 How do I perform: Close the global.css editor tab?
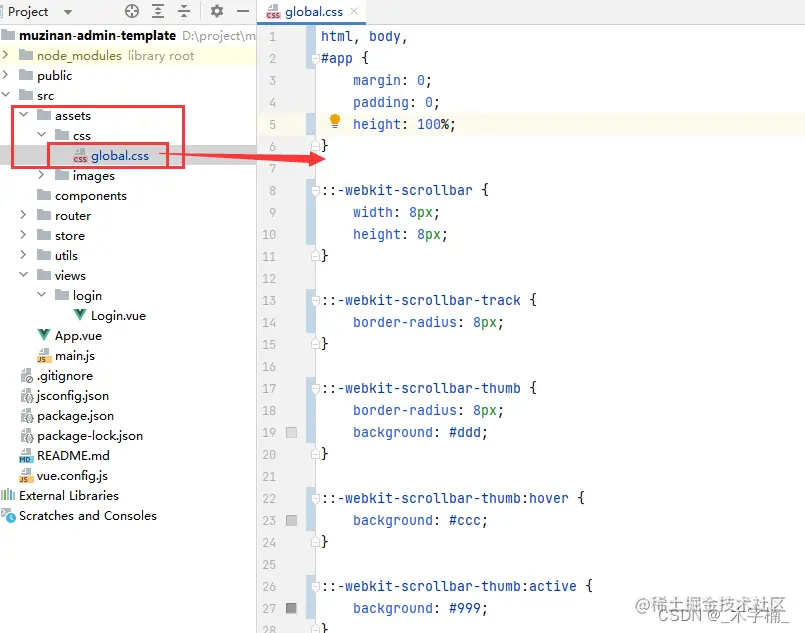click(x=354, y=11)
